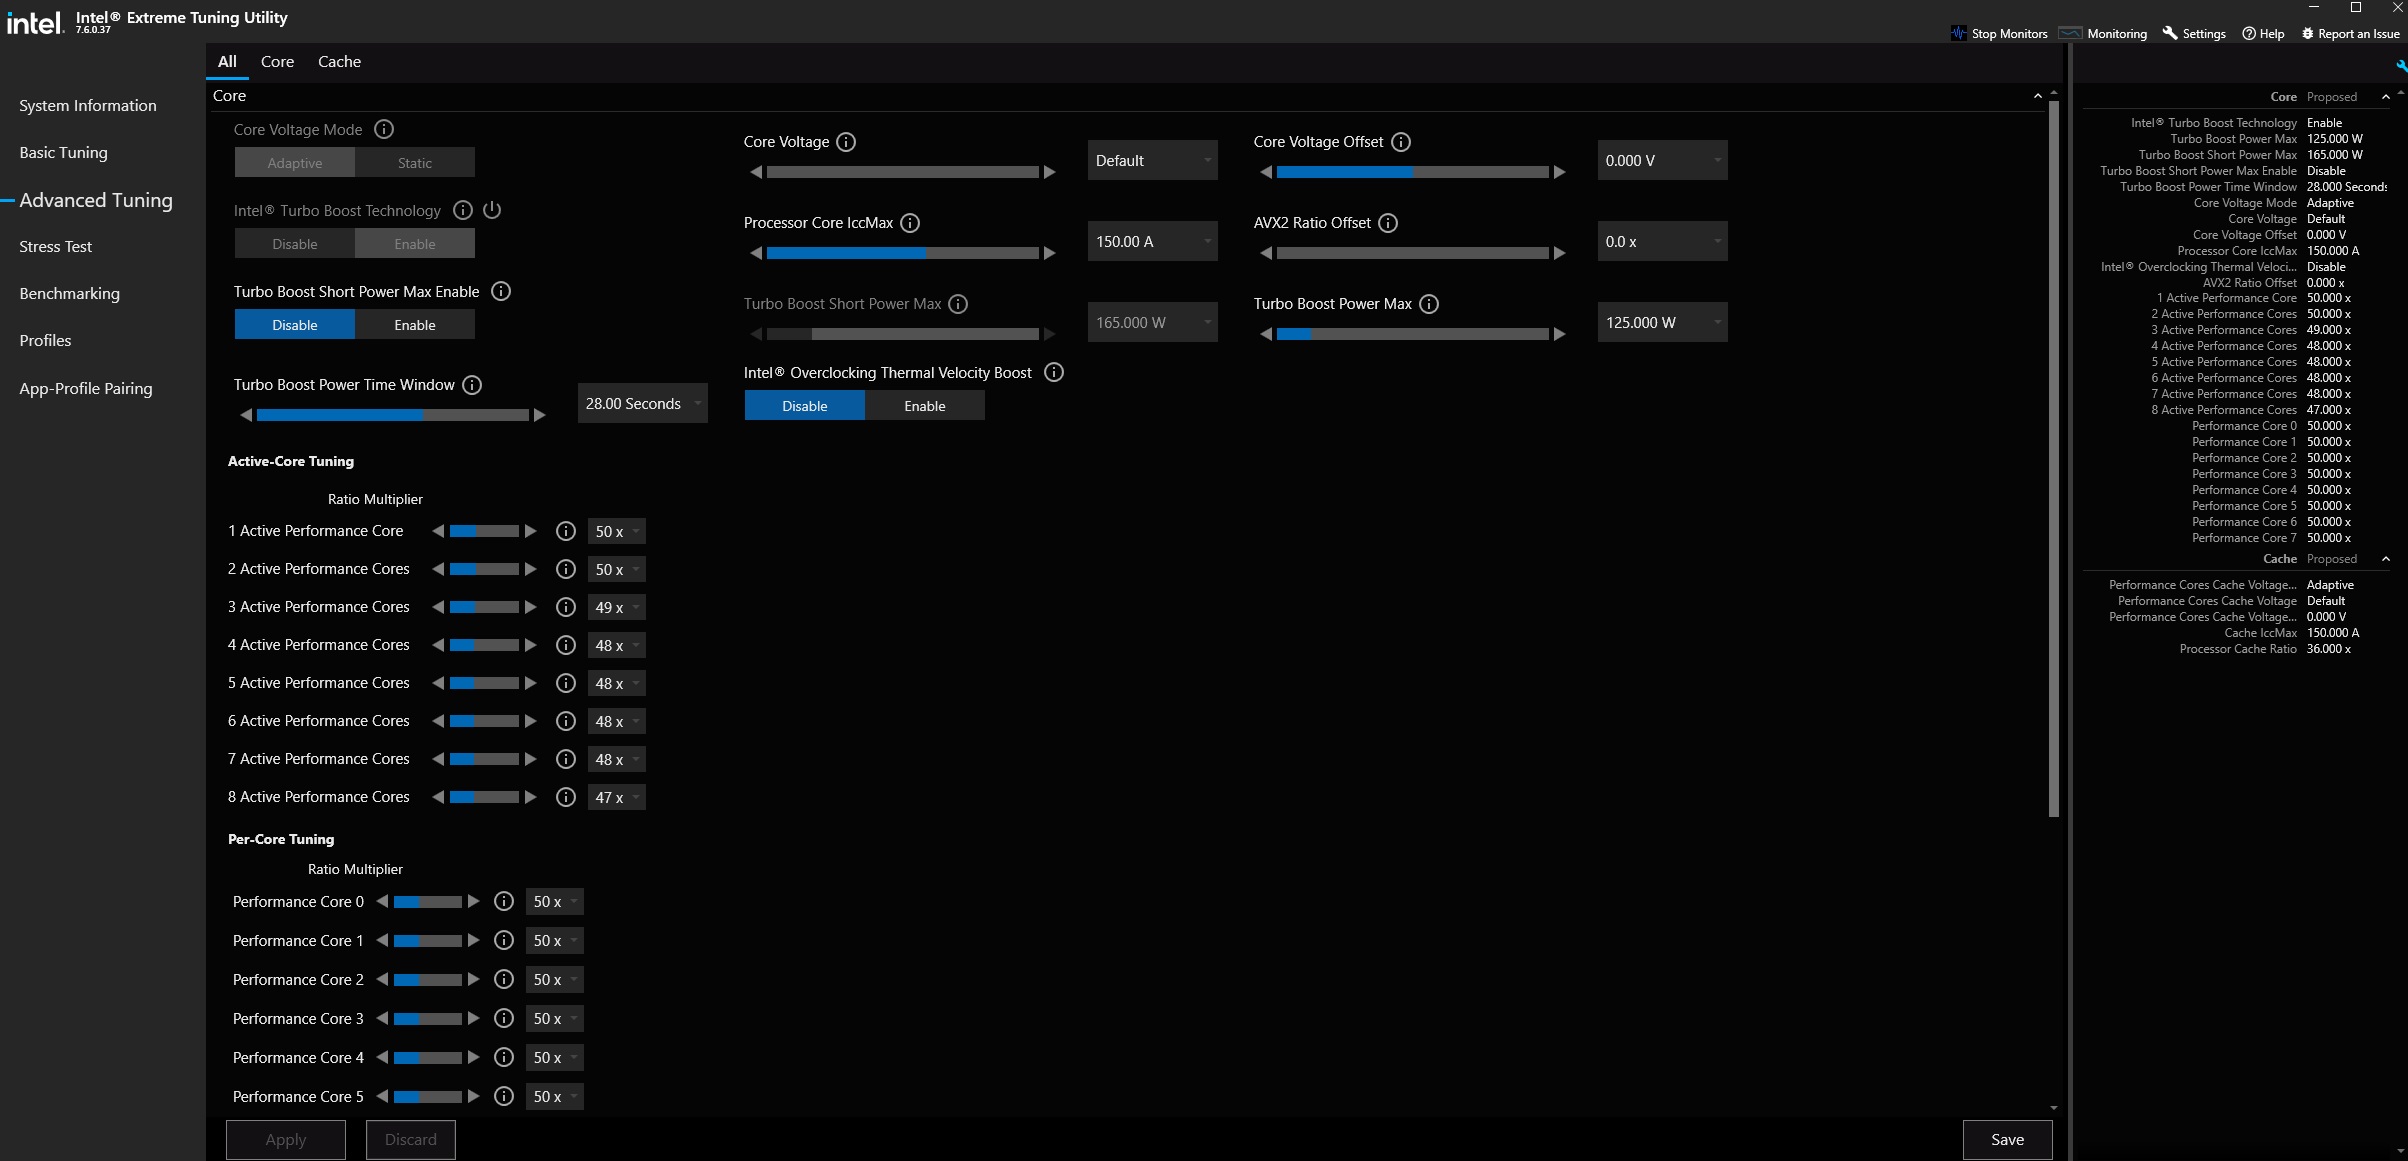Screen dimensions: 2408x1161
Task: Switch to the Cache tab
Action: (339, 61)
